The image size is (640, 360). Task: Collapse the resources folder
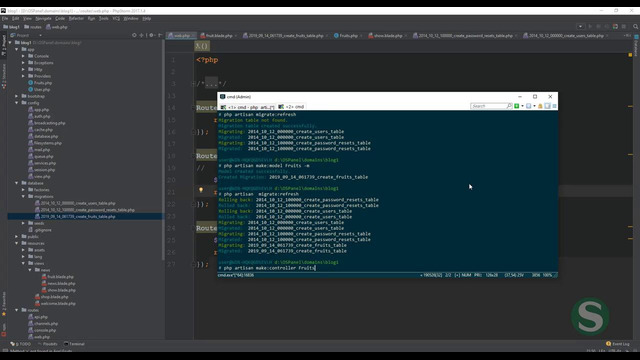(17, 243)
